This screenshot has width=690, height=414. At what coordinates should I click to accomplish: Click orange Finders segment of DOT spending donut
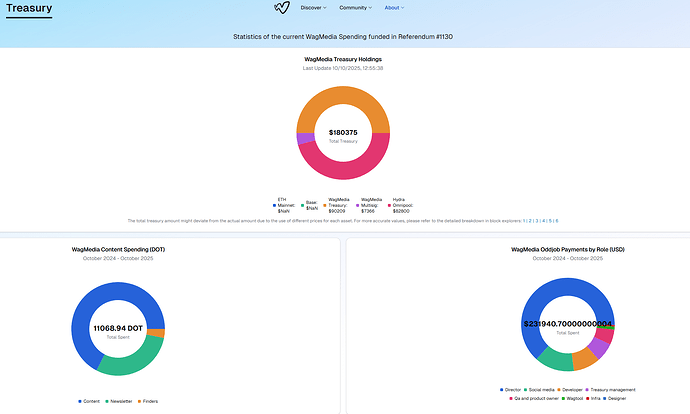(156, 333)
